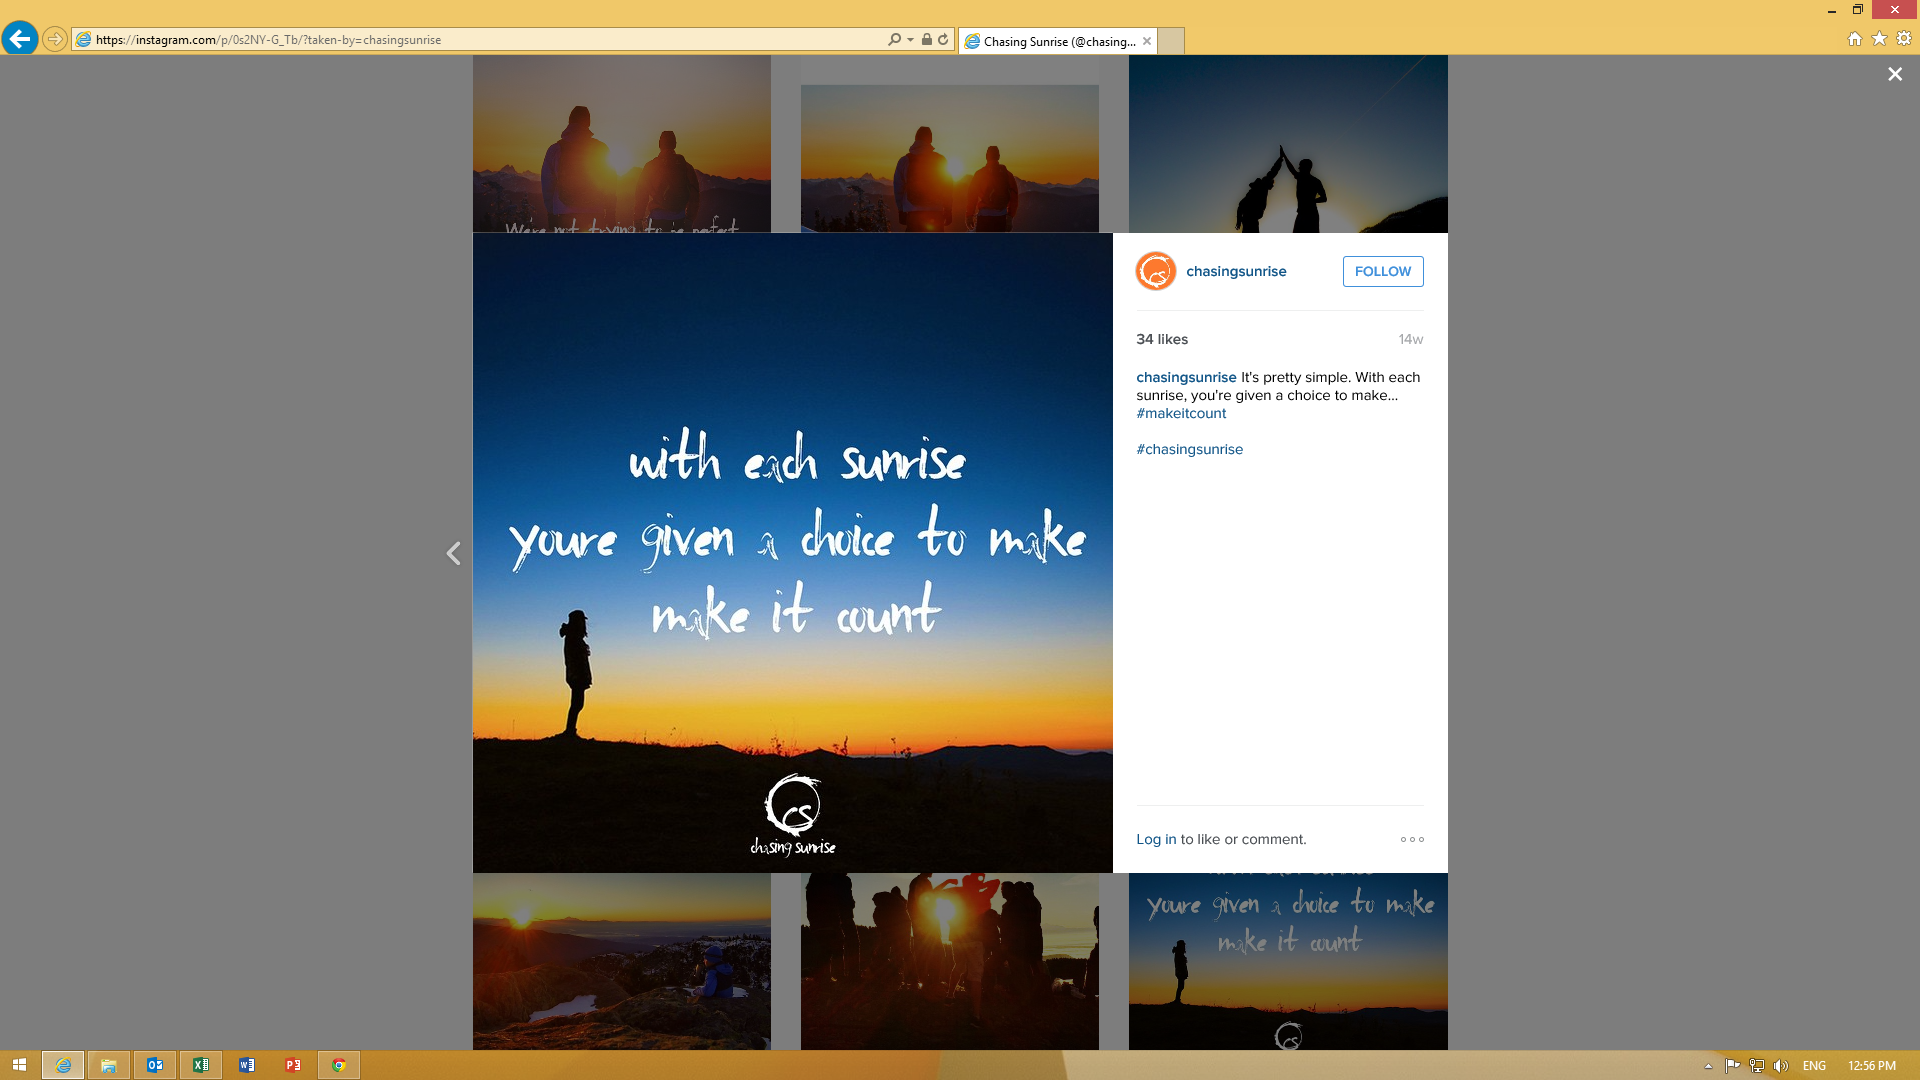Open the browser tools gear icon

click(1904, 39)
